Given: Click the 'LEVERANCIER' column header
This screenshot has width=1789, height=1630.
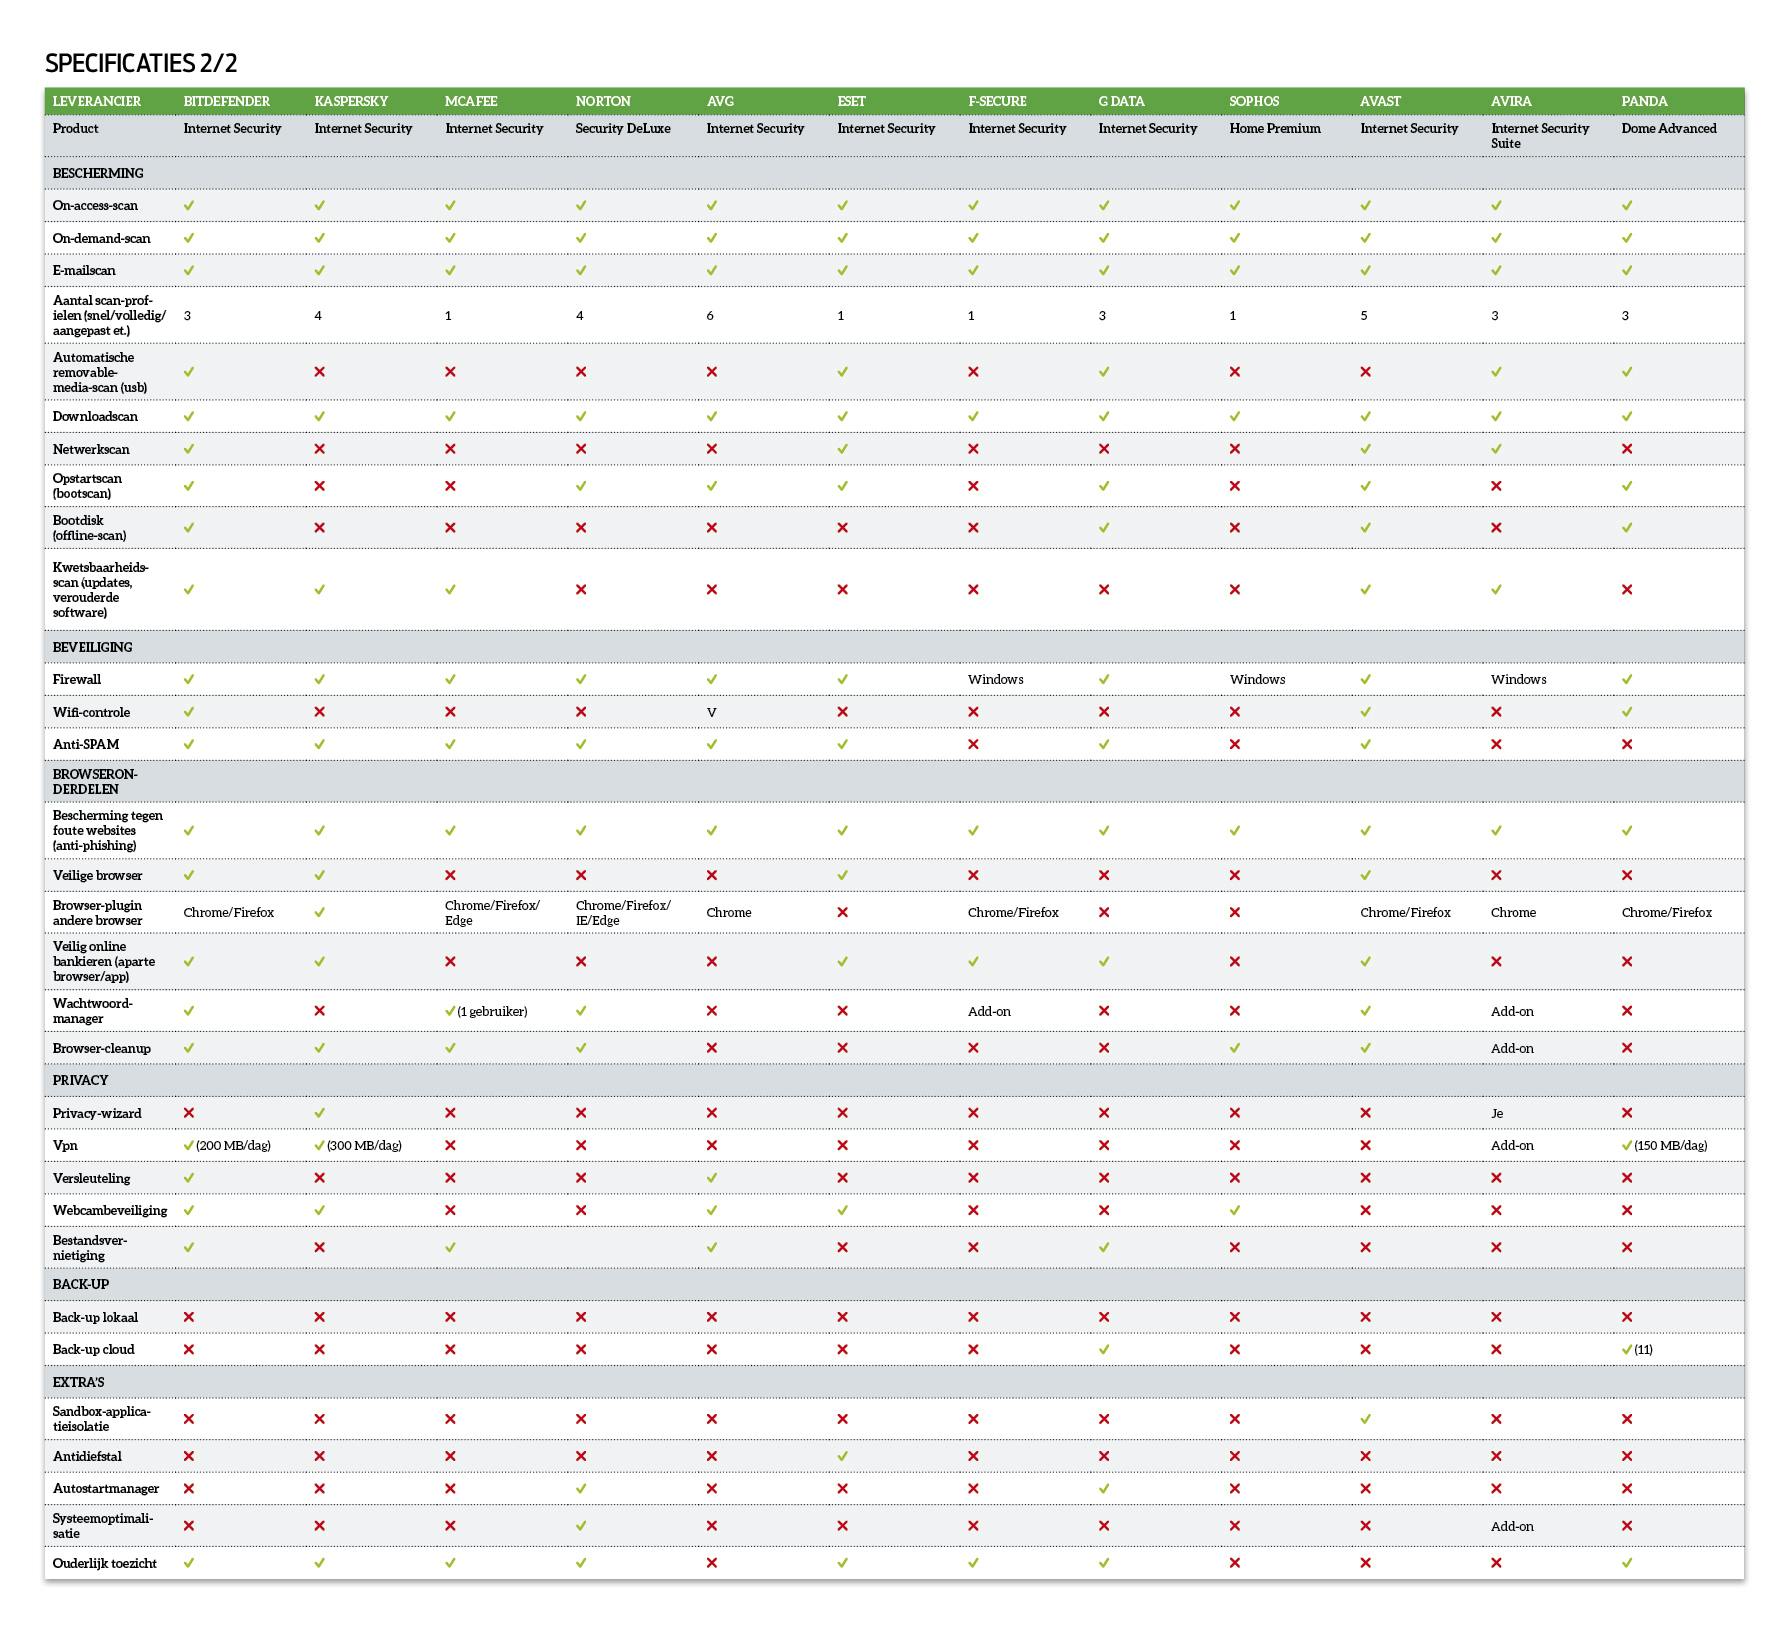Looking at the screenshot, I should coord(97,101).
